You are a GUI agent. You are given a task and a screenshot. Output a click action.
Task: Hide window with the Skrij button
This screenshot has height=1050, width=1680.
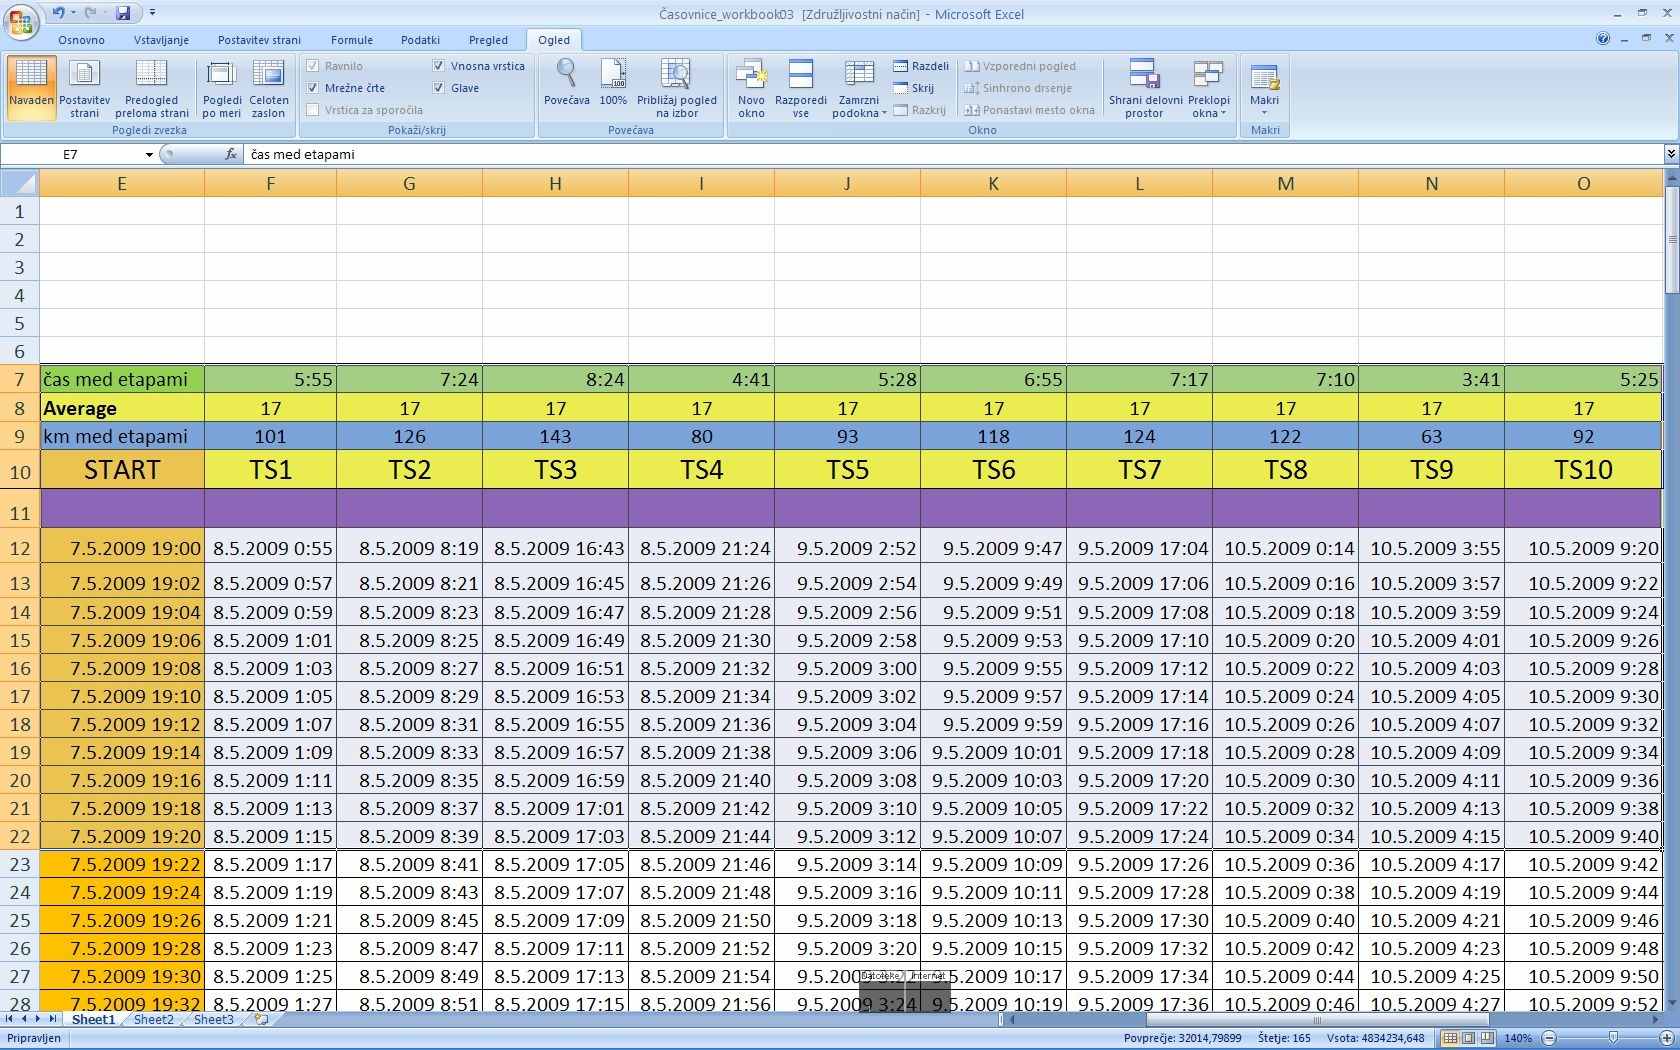tap(913, 88)
